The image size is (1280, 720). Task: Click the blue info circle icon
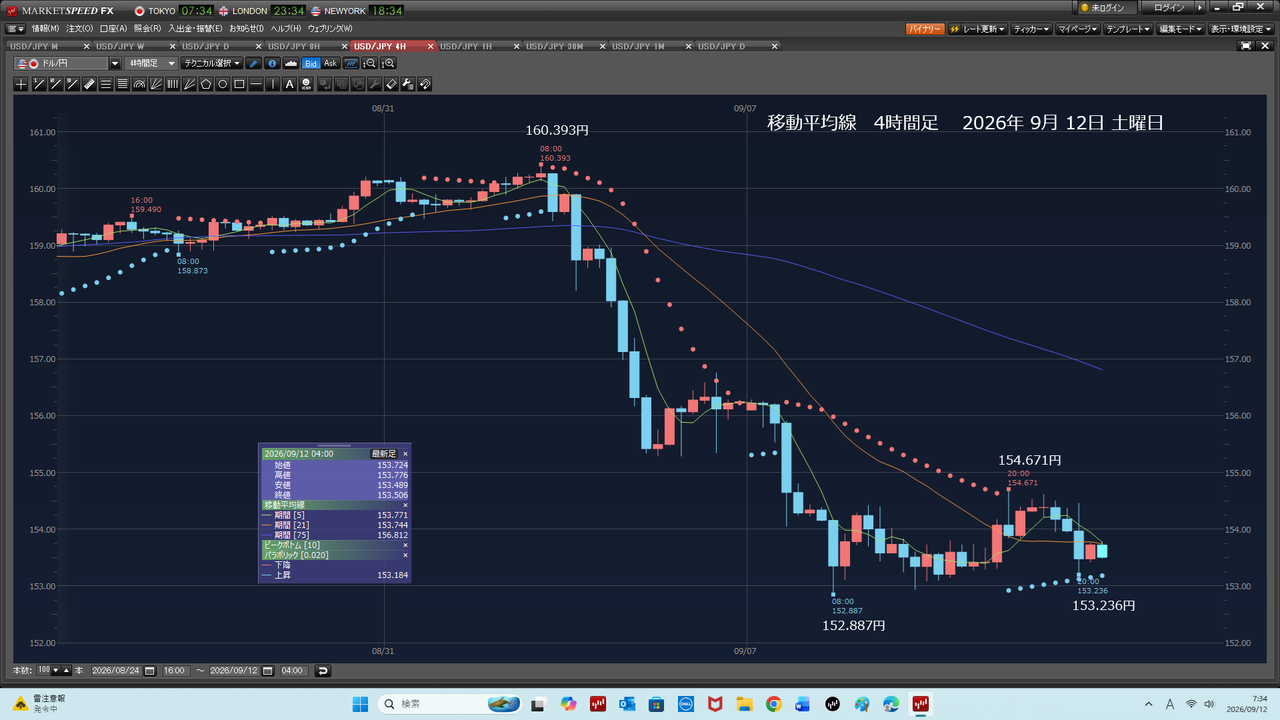[273, 63]
